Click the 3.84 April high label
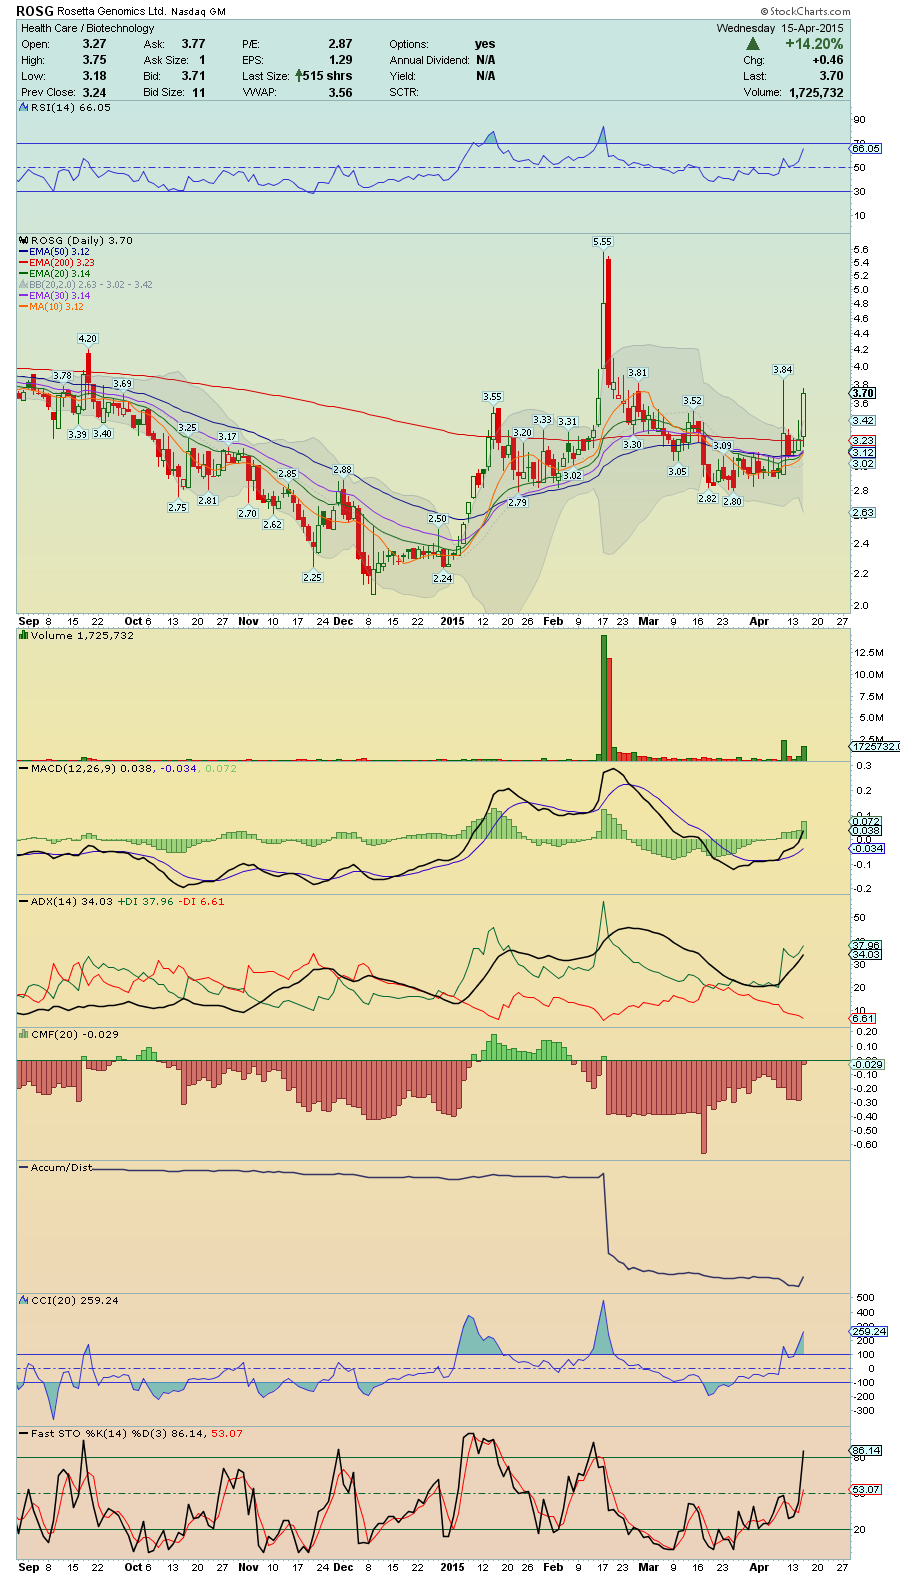The image size is (900, 1577). [x=782, y=369]
